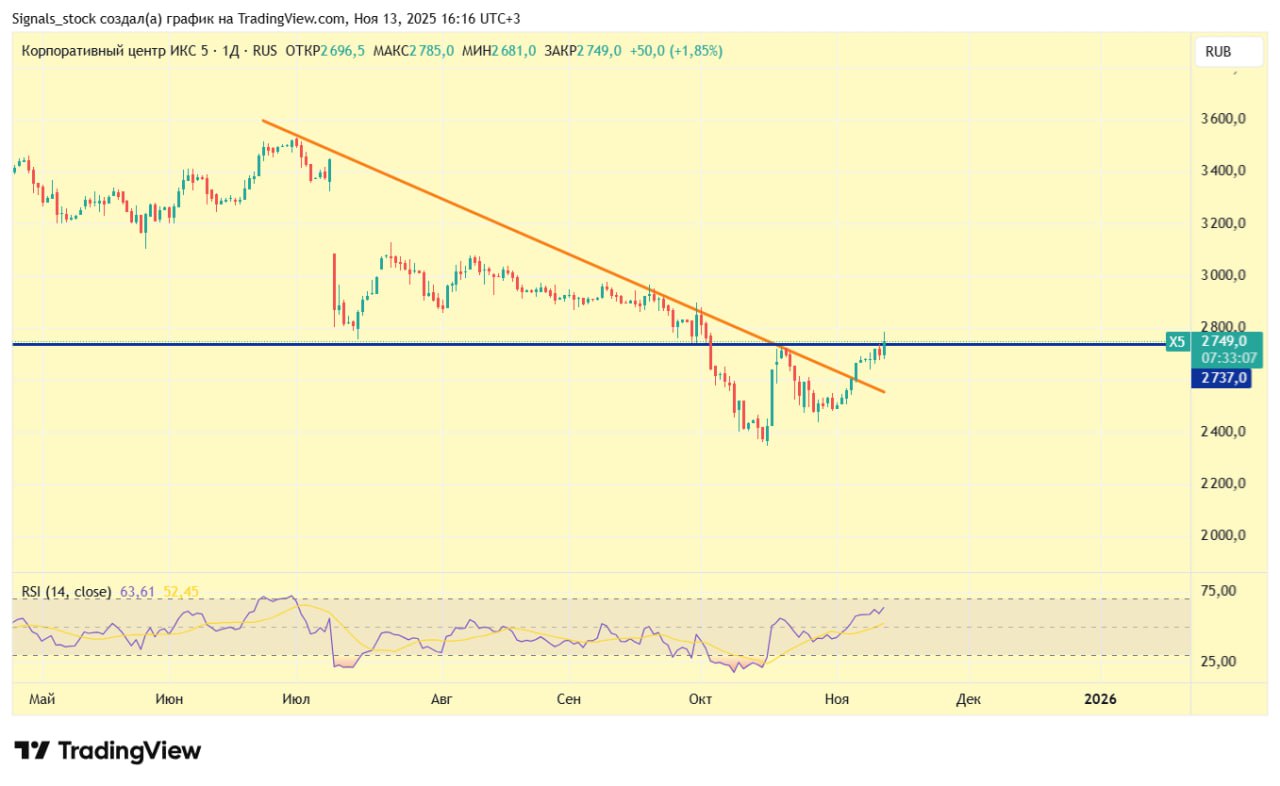Viewport: 1280px width, 786px height.
Task: Click the chart title Корпоративный центр ИКС 5
Action: coord(115,51)
